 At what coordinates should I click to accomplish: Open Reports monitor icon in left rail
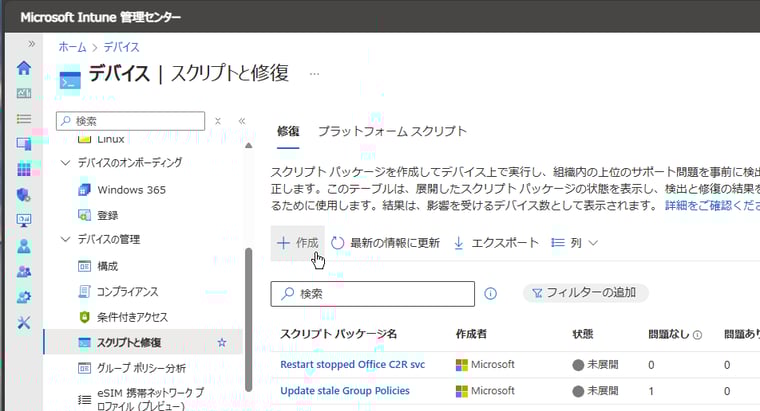tap(24, 221)
